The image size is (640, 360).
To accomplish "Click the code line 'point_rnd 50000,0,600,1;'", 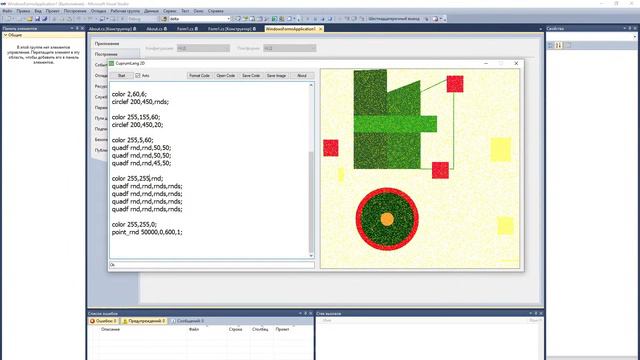I will pyautogui.click(x=147, y=232).
